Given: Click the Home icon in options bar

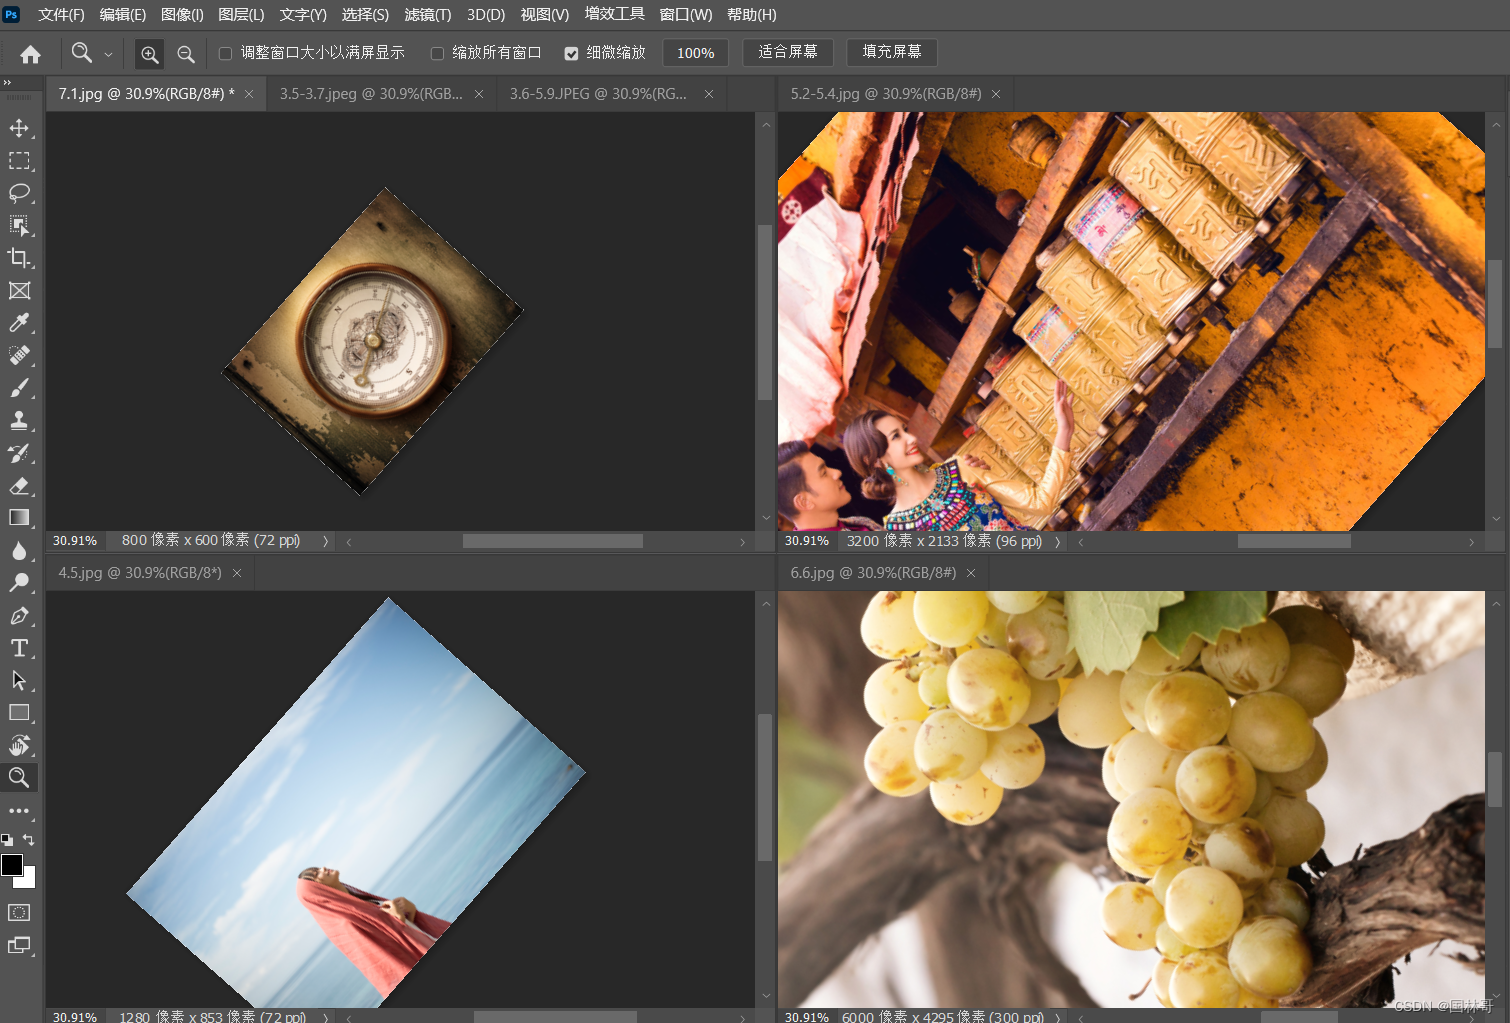Looking at the screenshot, I should 30,54.
